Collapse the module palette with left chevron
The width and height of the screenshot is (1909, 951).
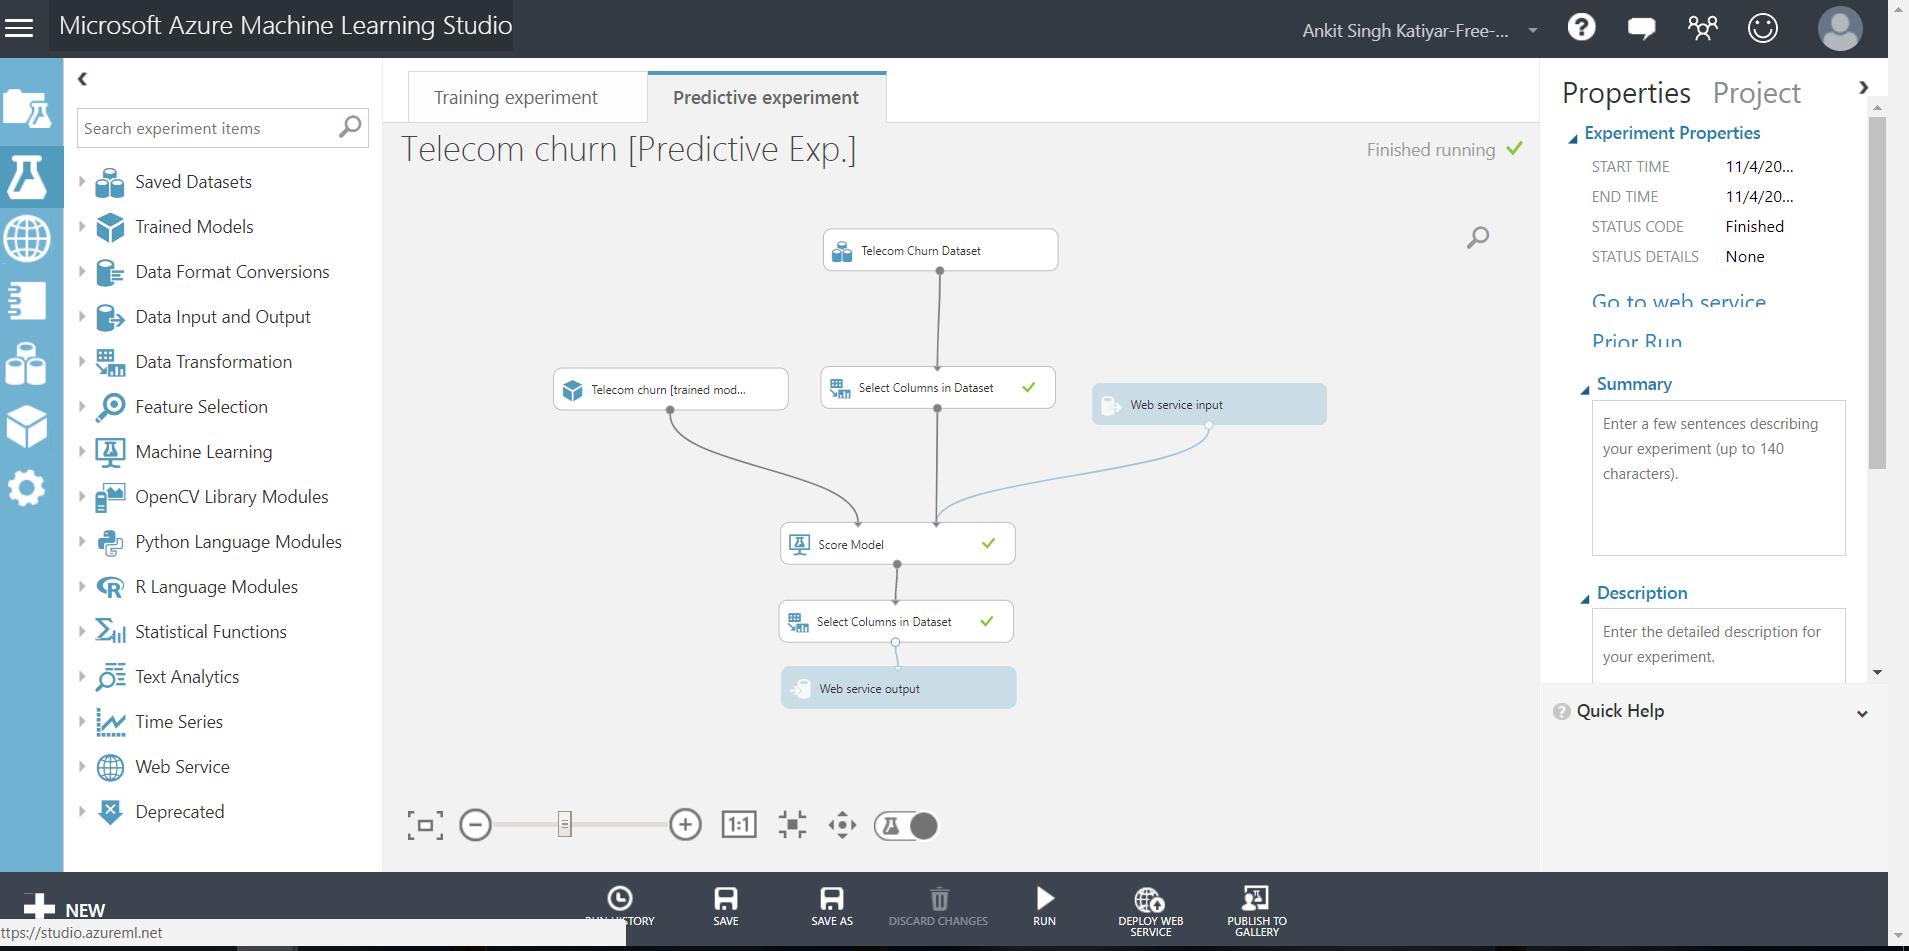pos(83,78)
